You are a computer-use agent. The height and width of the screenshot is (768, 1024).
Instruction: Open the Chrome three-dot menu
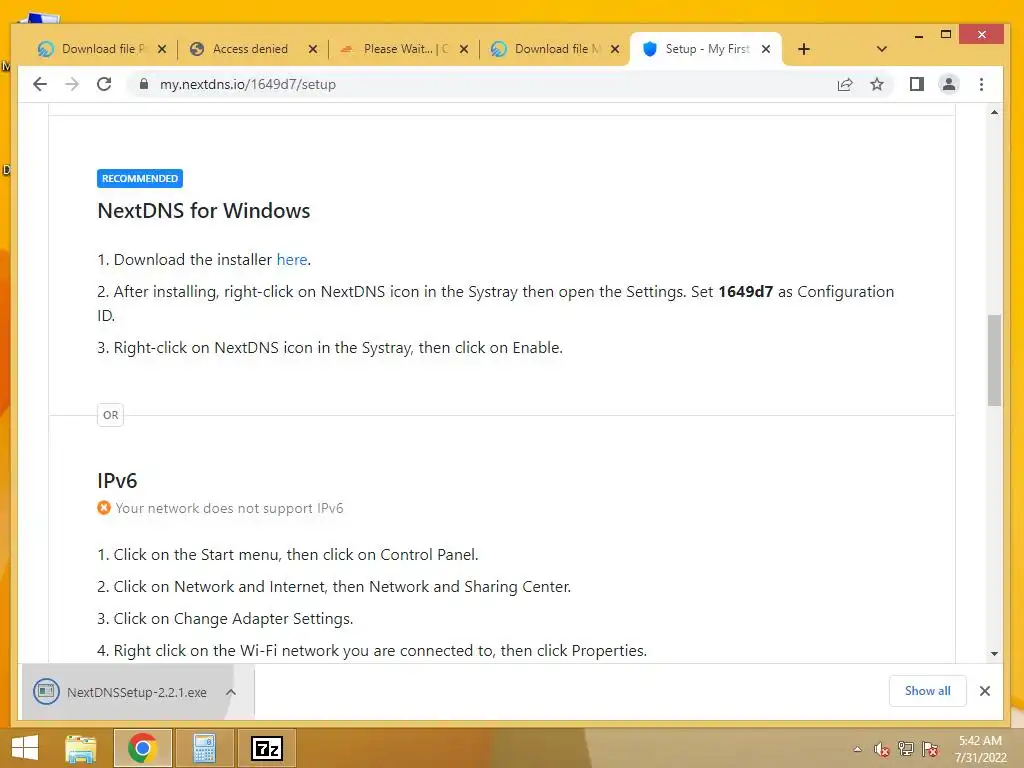981,84
